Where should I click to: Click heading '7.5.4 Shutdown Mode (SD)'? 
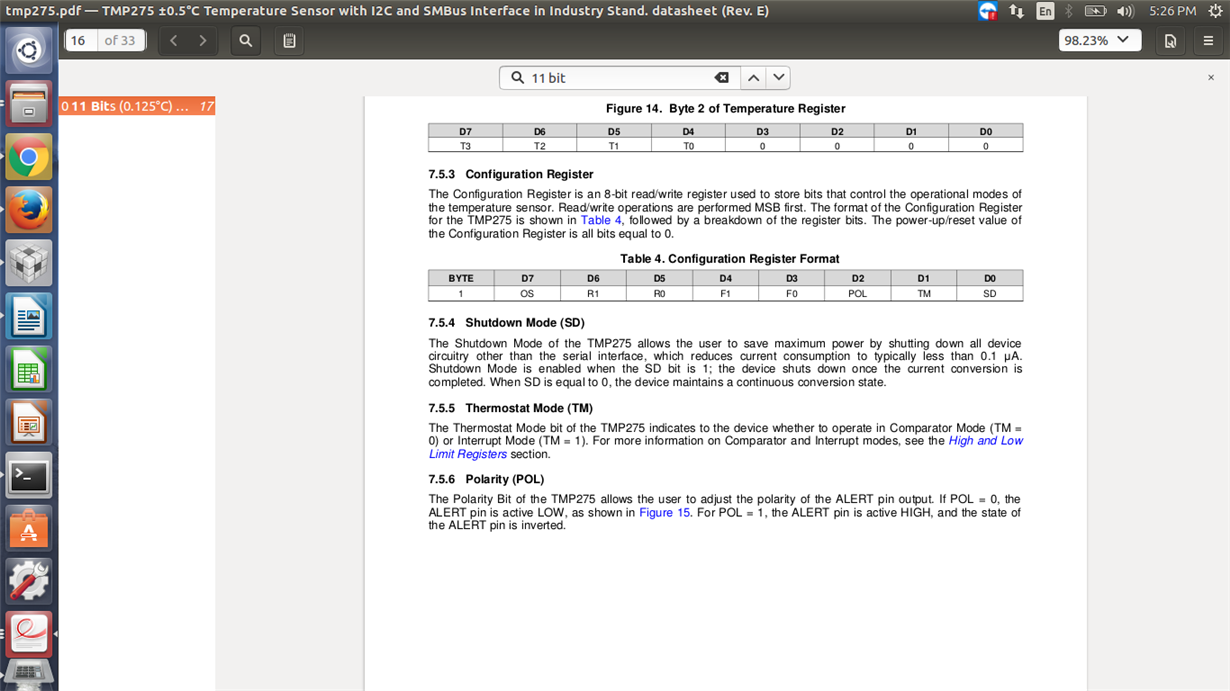coord(506,323)
